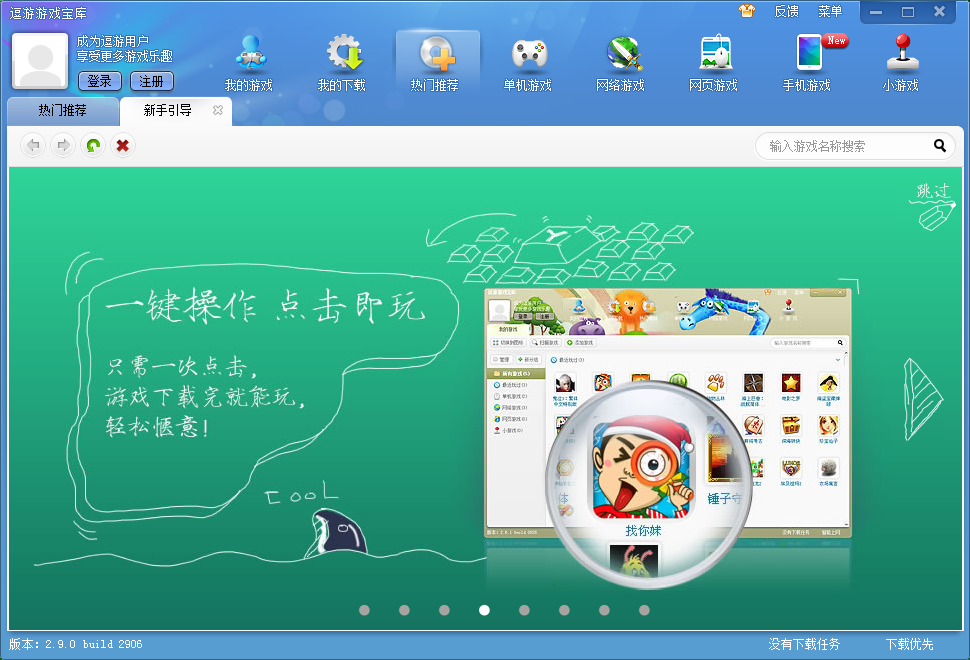970x660 pixels.
Task: Click 注册 register button
Action: click(x=152, y=81)
